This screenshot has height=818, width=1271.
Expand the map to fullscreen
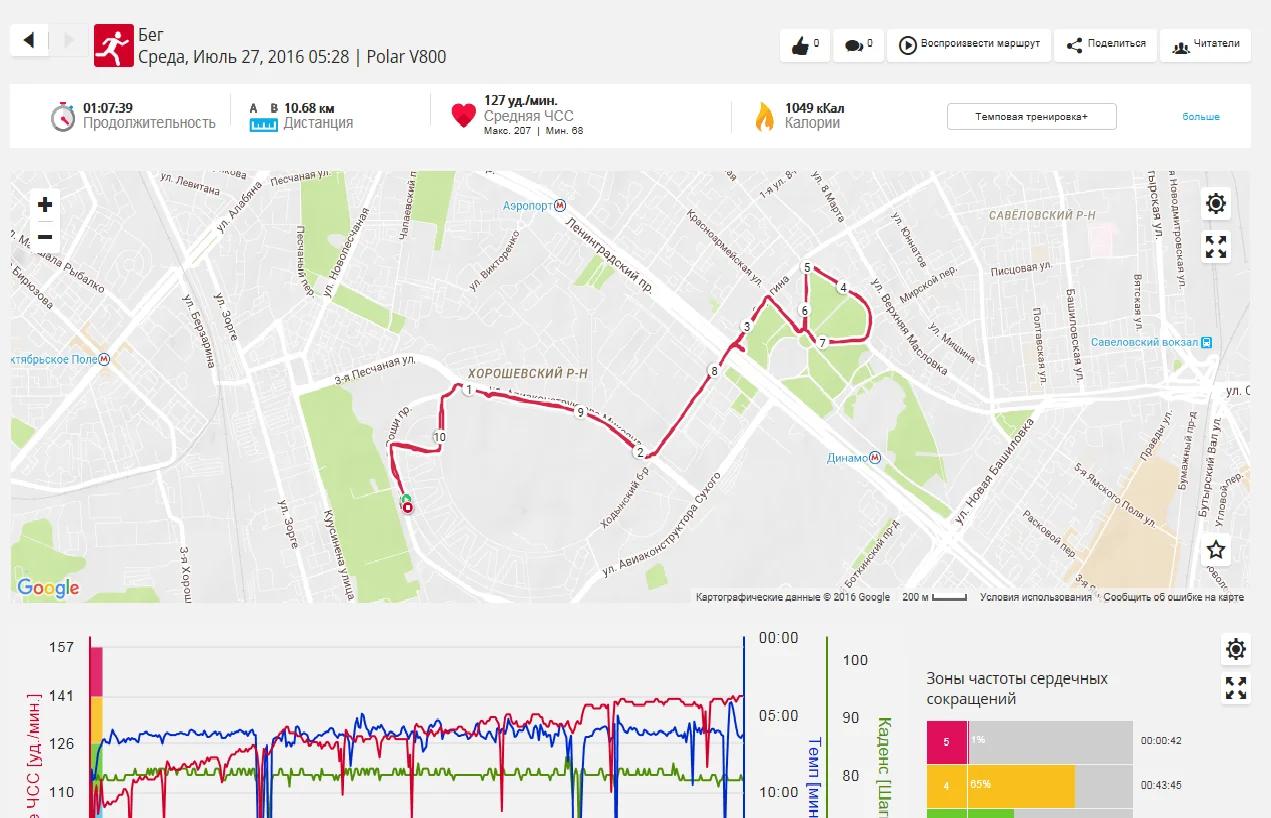pyautogui.click(x=1216, y=247)
